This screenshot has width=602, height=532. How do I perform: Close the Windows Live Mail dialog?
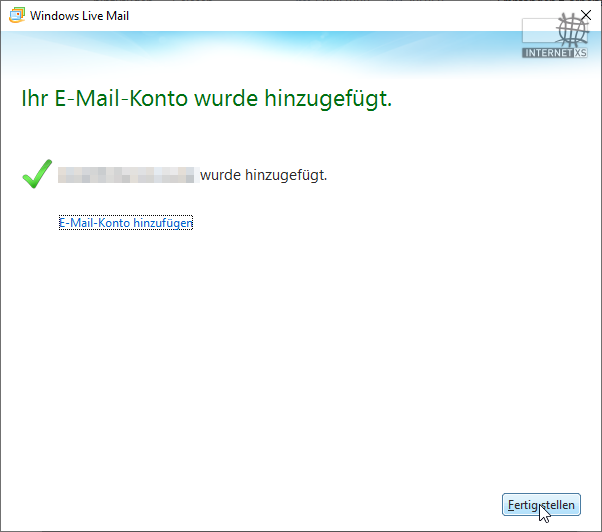pyautogui.click(x=586, y=15)
